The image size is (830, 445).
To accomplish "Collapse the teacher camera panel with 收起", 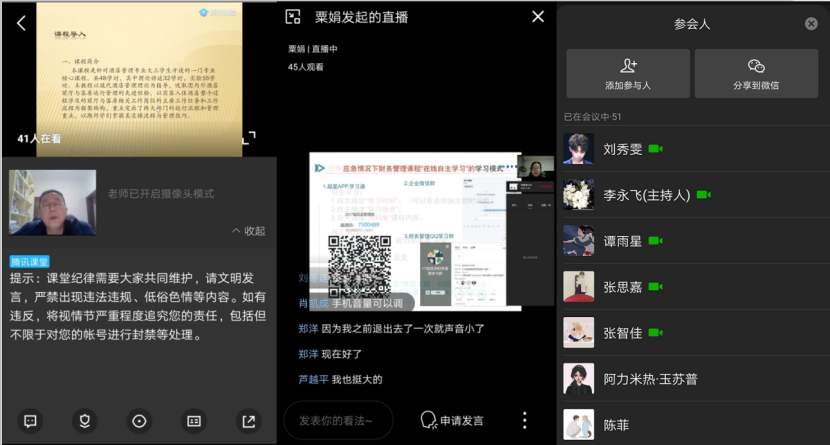I will point(249,230).
